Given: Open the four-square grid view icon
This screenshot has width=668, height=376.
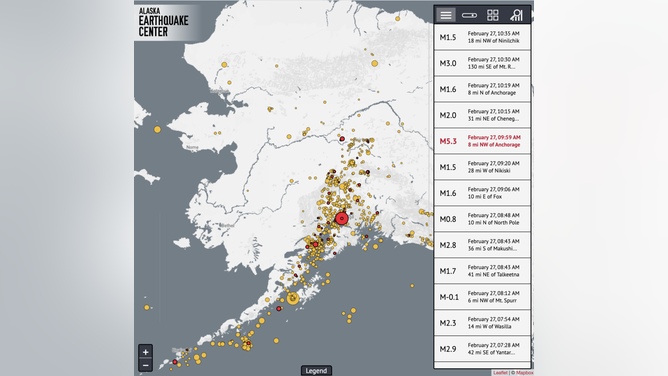Looking at the screenshot, I should point(492,15).
